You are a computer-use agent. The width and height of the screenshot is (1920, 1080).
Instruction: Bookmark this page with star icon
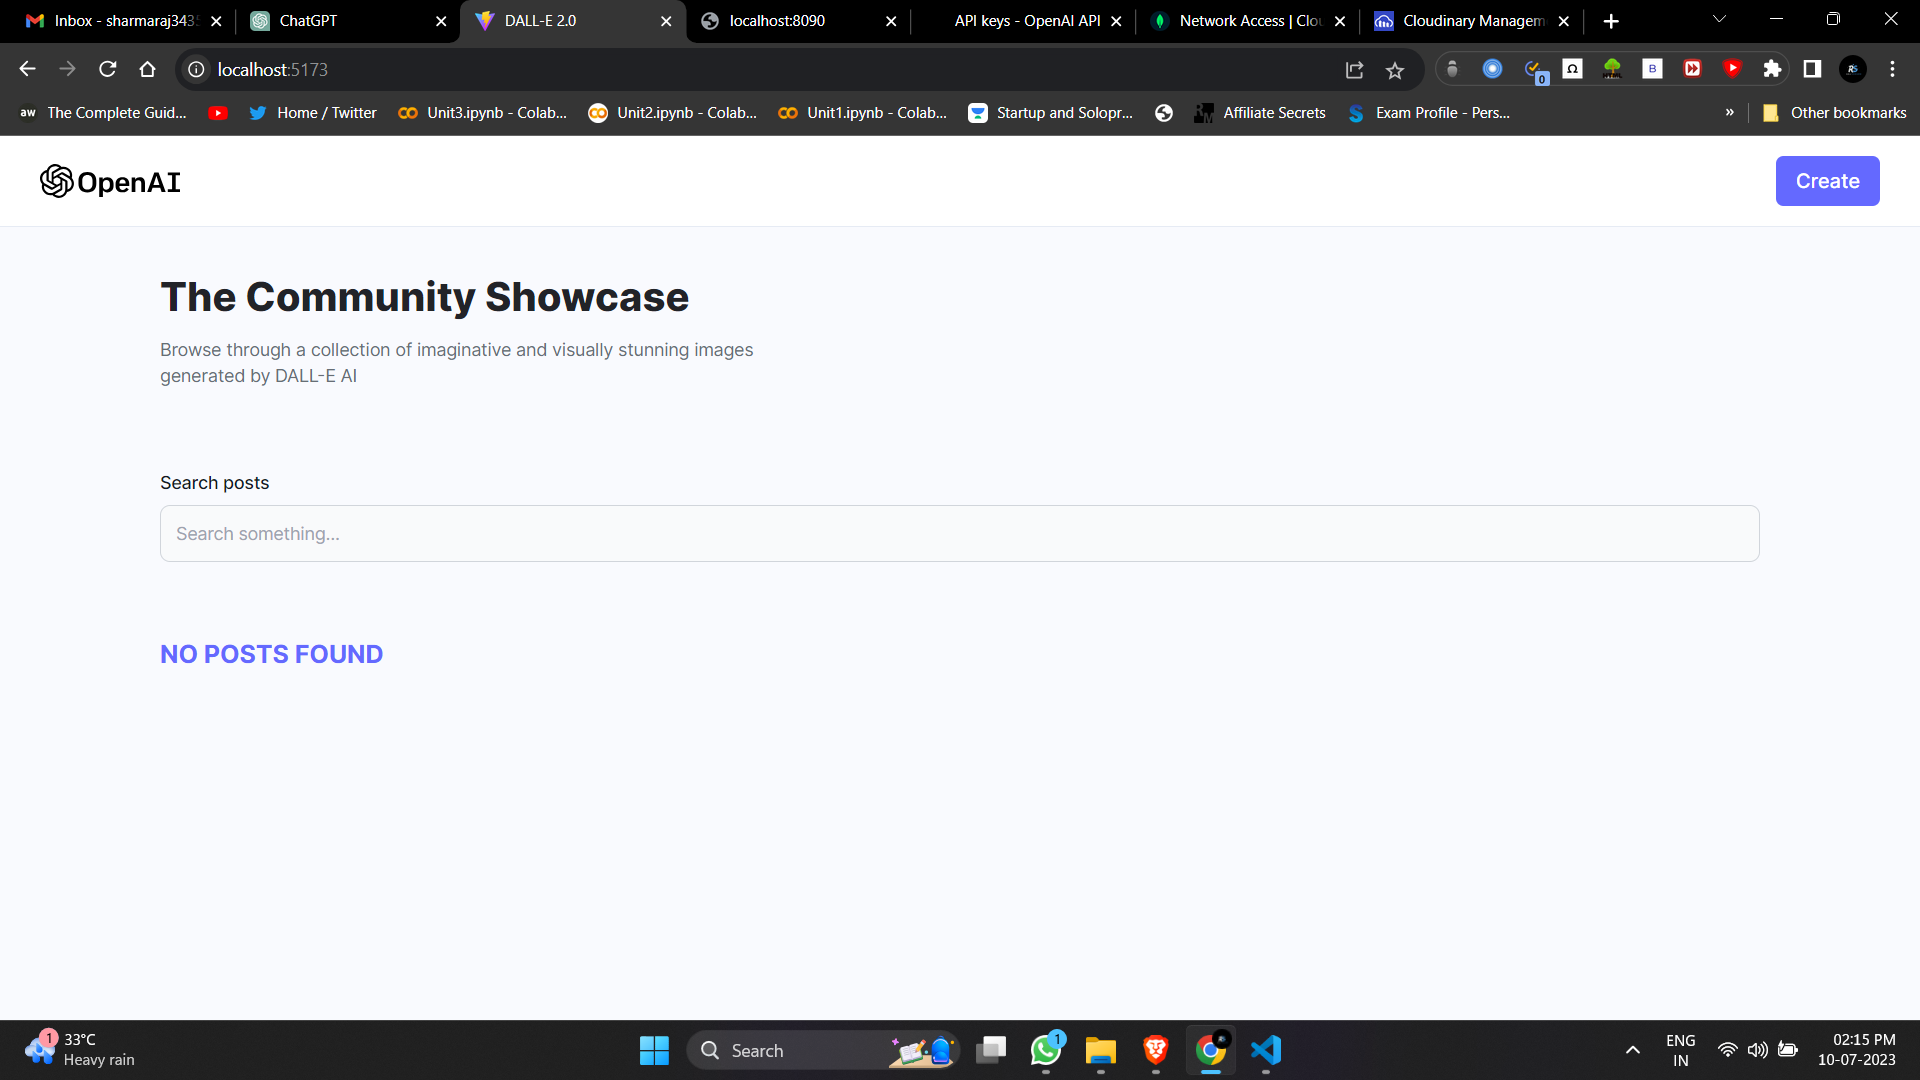pyautogui.click(x=1395, y=70)
